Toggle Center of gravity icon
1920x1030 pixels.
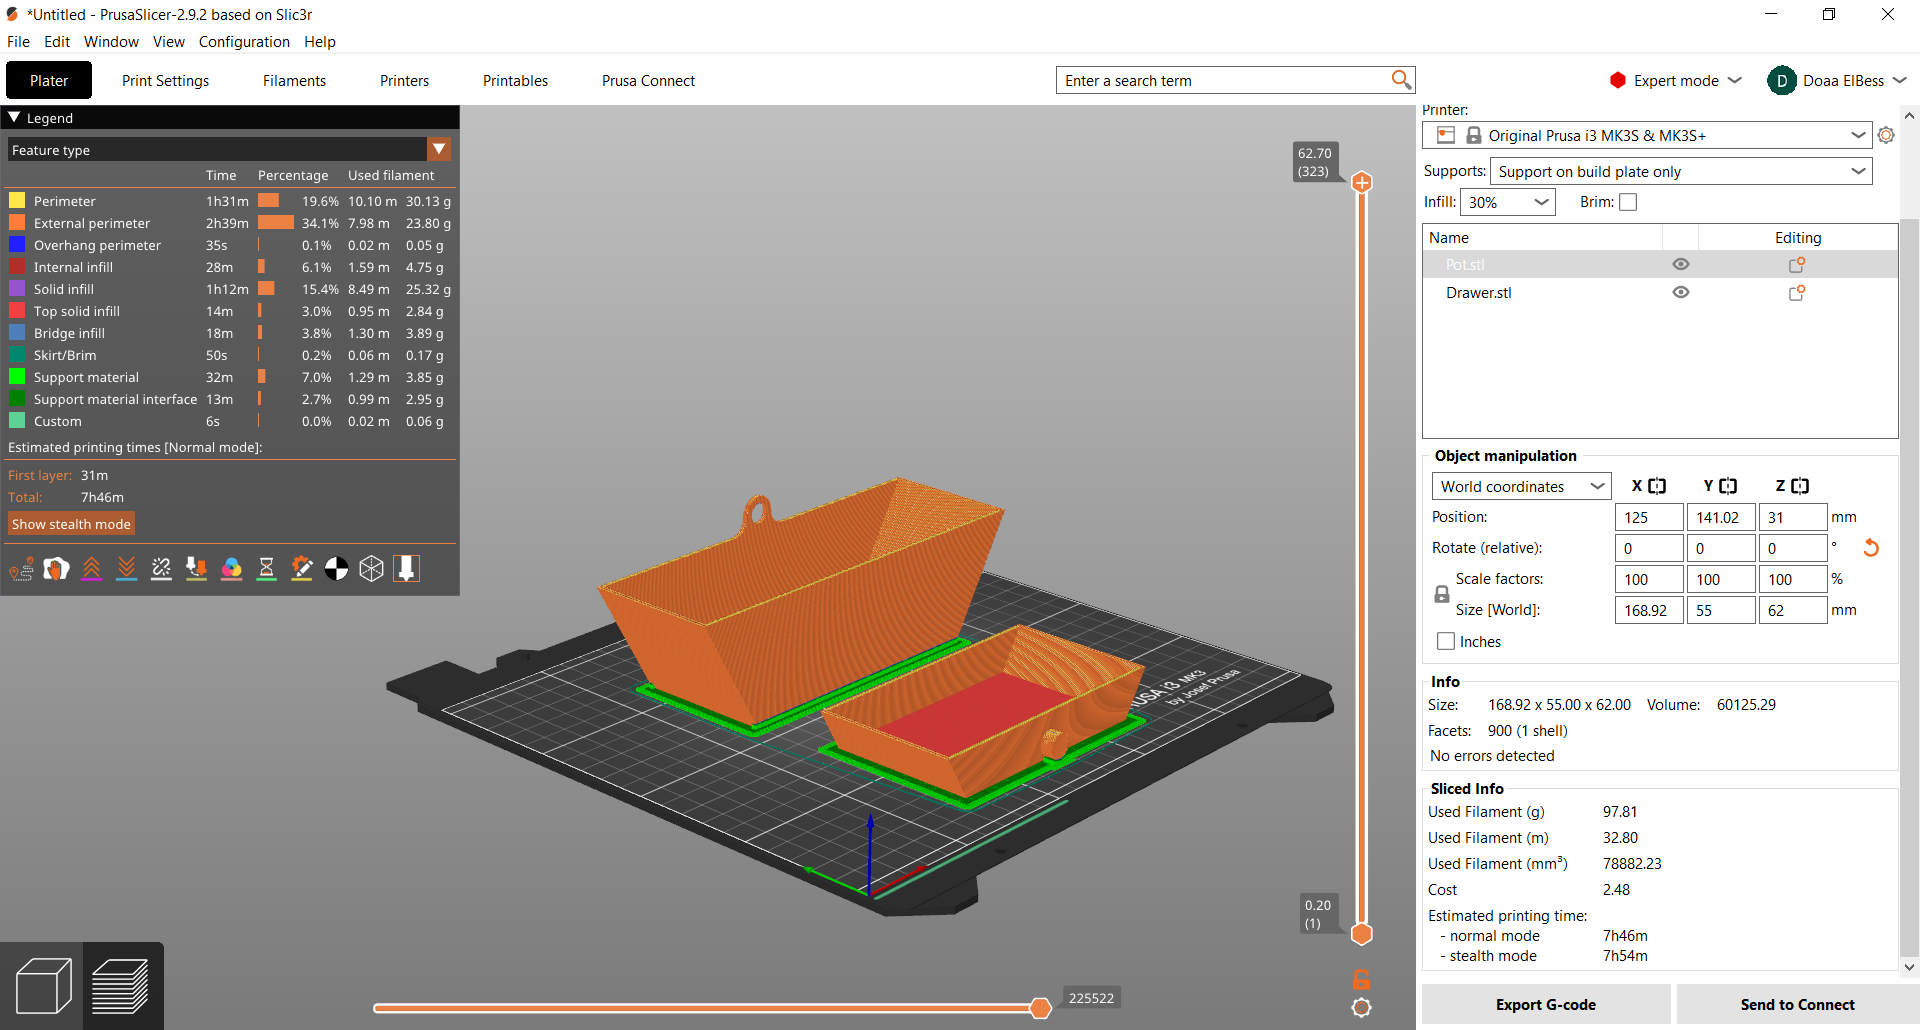pos(336,569)
